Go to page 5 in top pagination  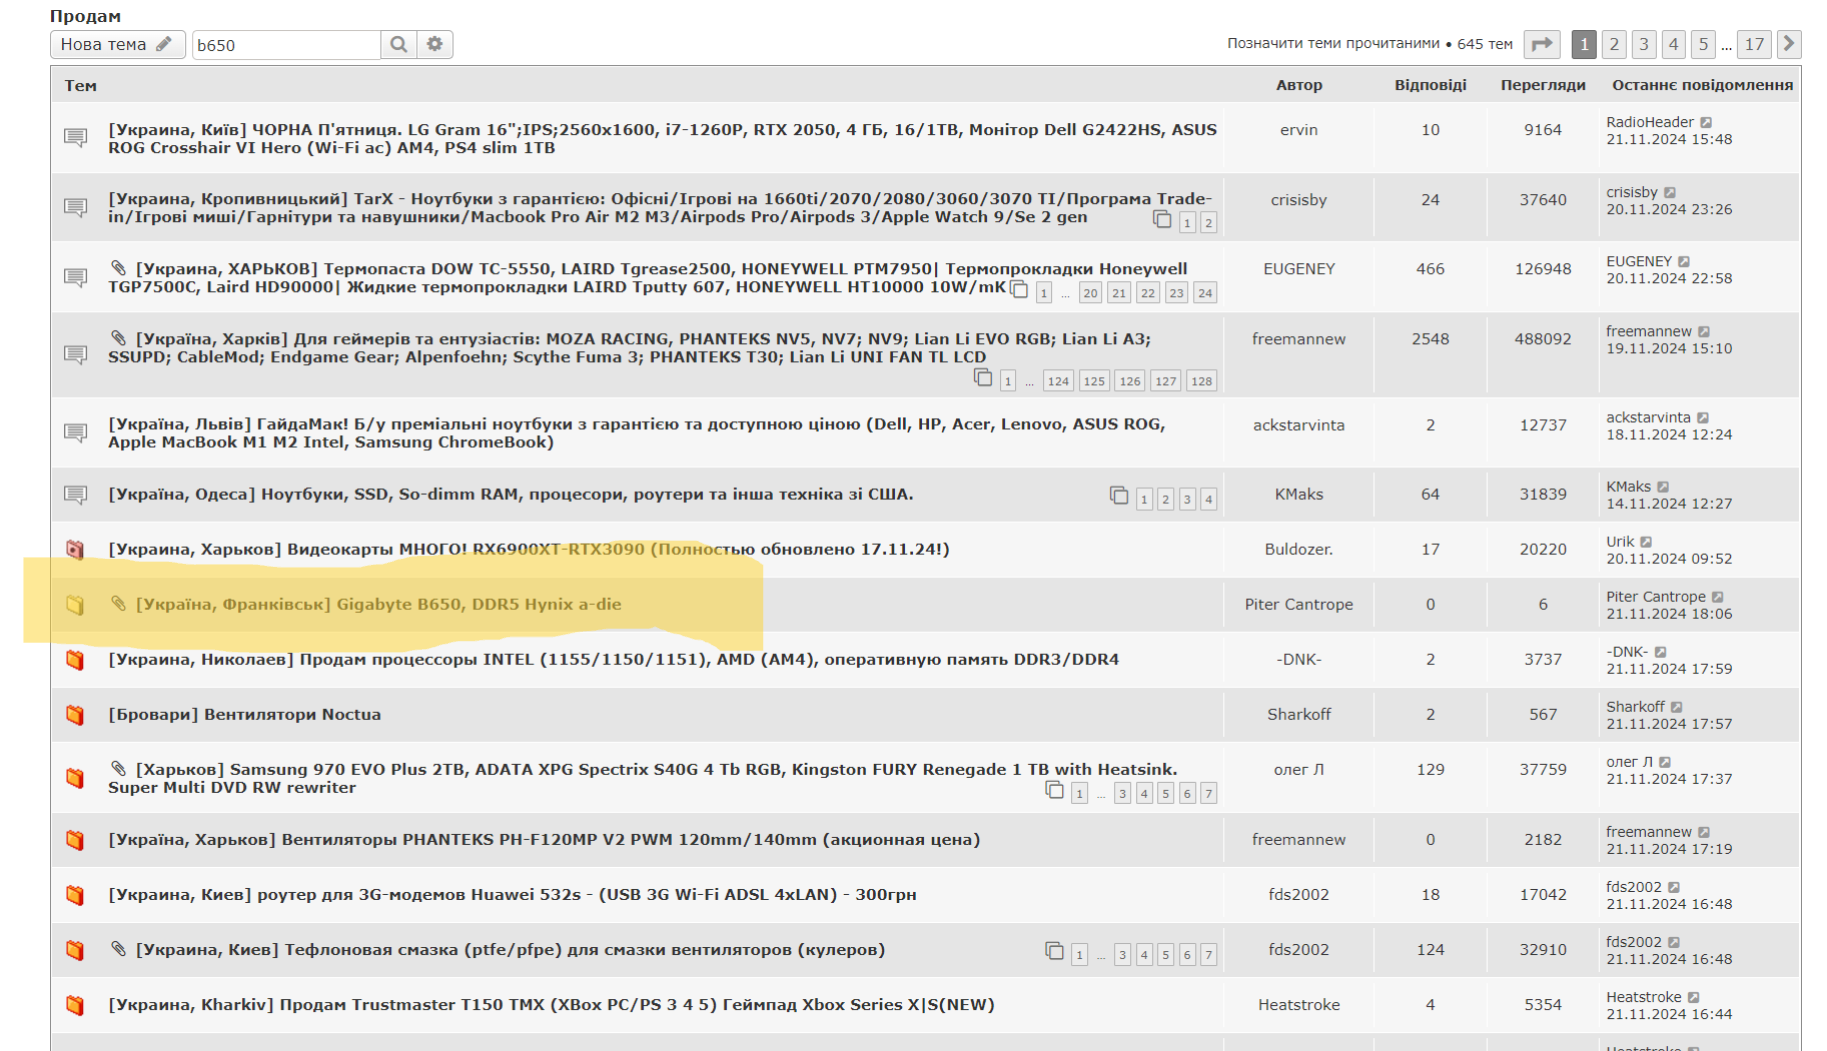click(x=1703, y=44)
